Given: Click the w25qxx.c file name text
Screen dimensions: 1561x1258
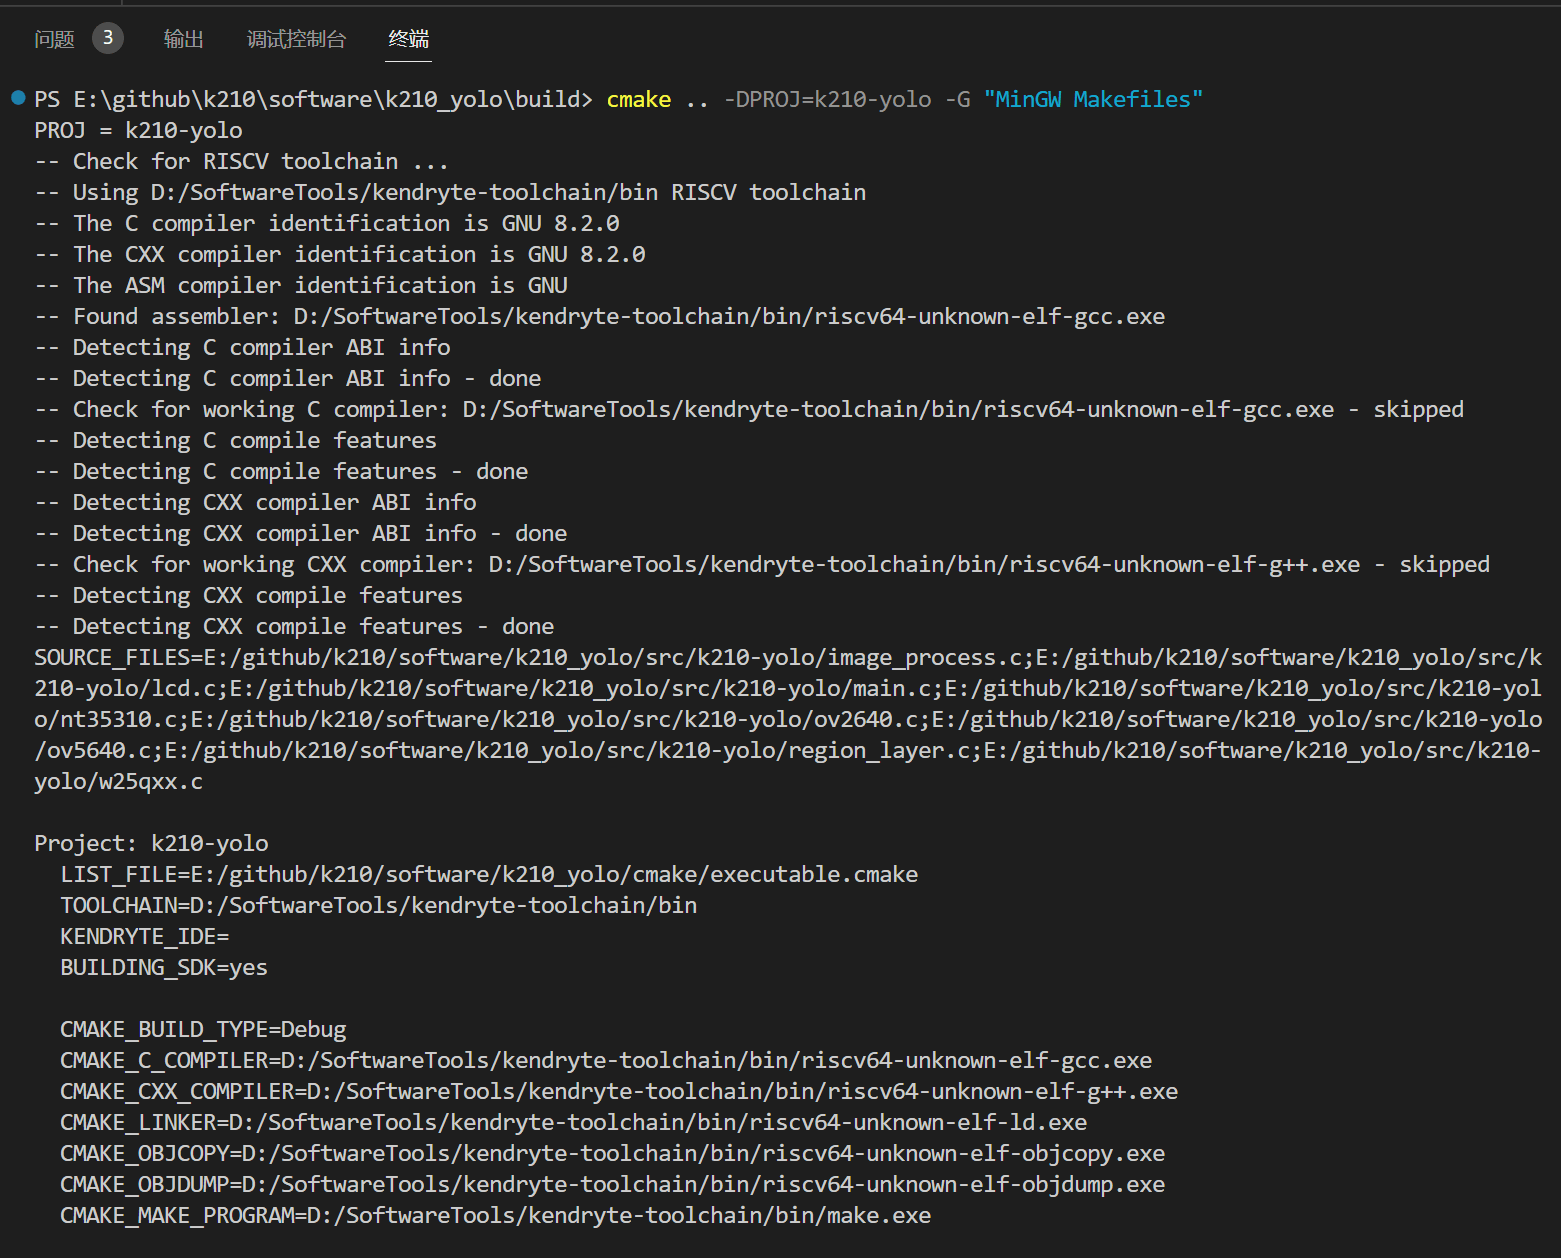Looking at the screenshot, I should coord(151,782).
